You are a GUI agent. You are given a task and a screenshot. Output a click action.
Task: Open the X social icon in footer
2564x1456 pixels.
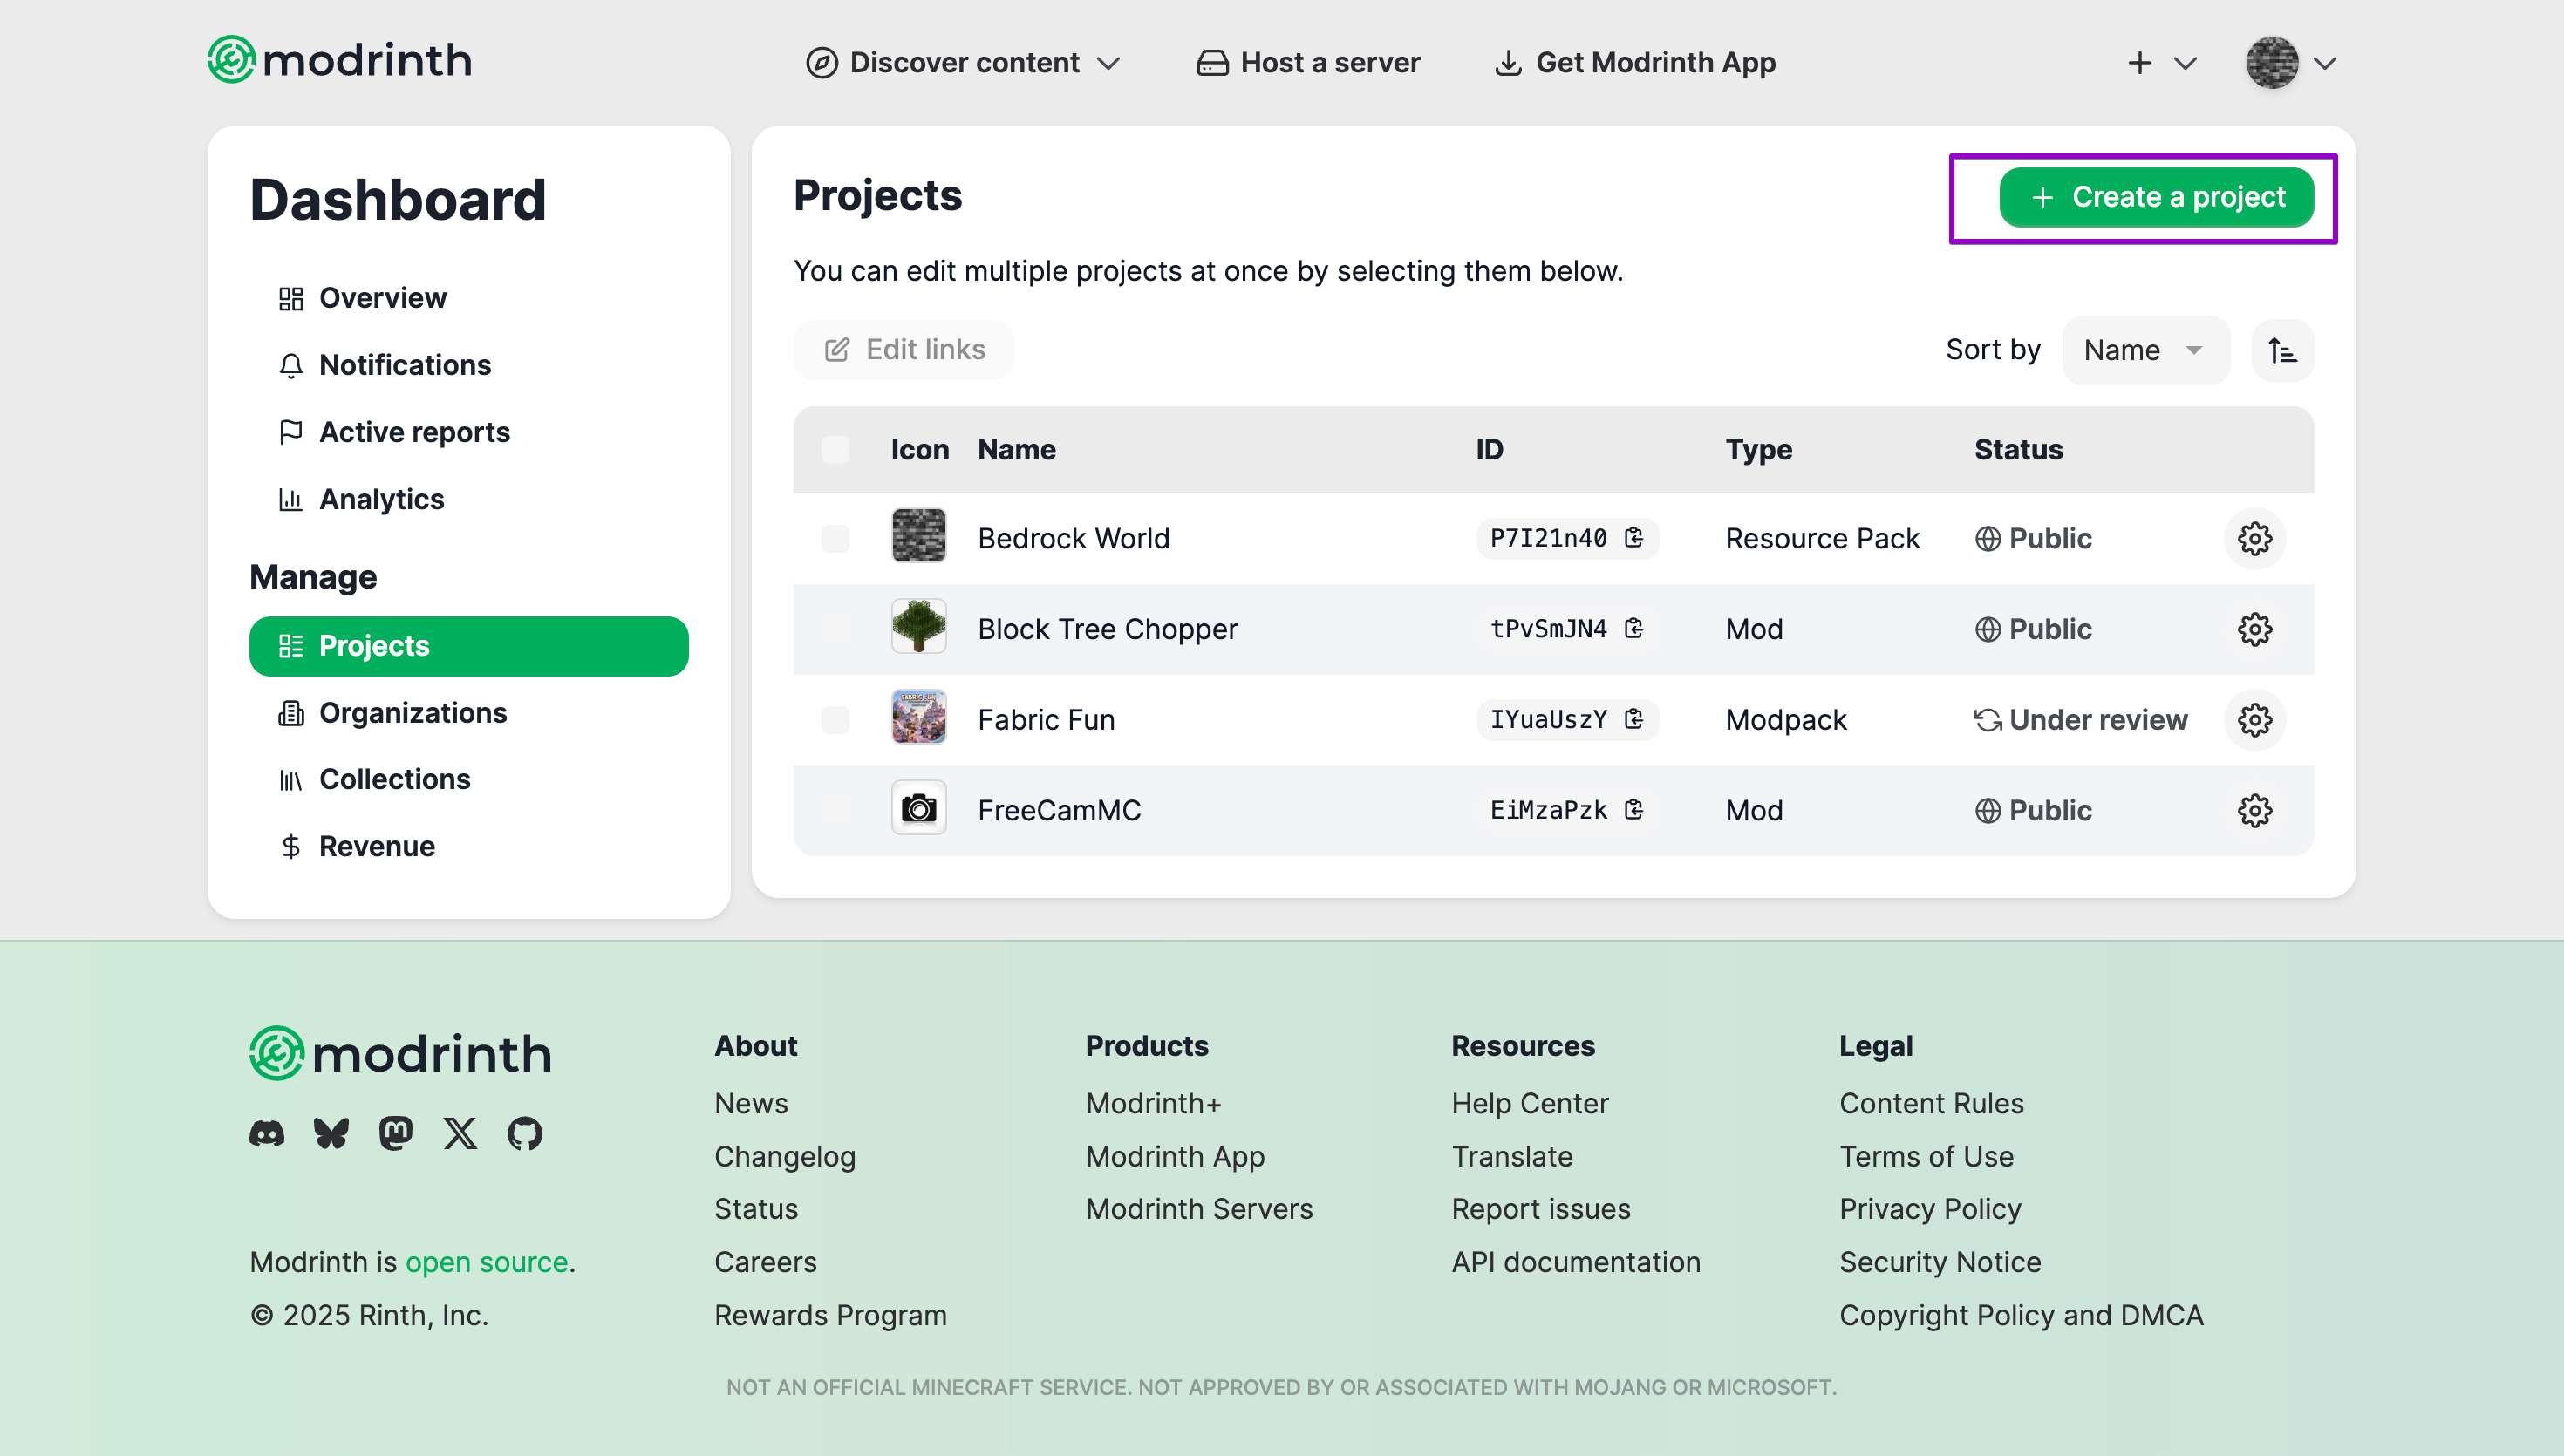click(460, 1133)
